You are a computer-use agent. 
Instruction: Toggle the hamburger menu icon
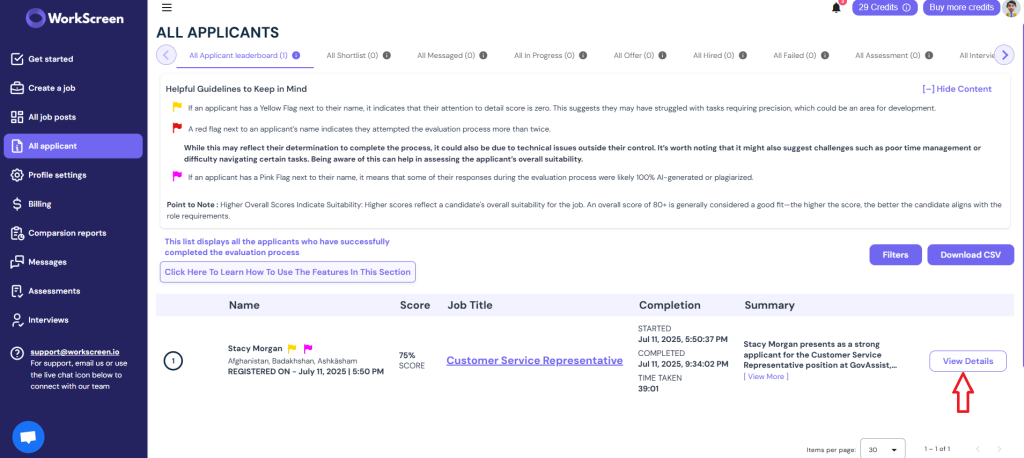point(167,8)
